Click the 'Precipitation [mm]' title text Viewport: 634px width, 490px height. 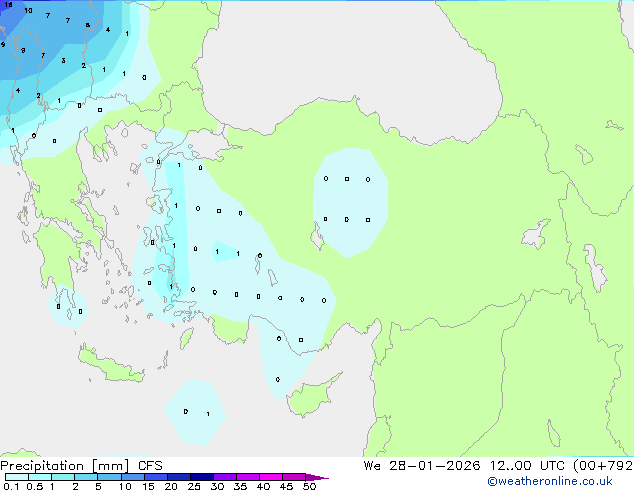click(65, 466)
